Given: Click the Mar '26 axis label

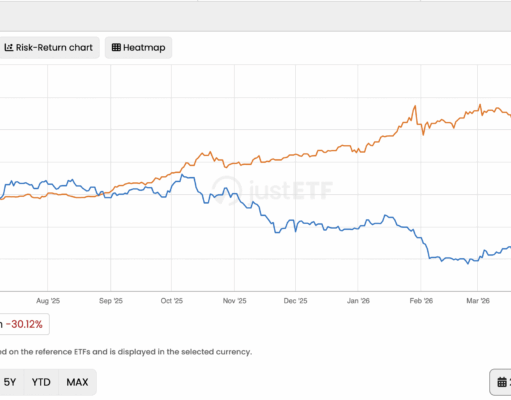Looking at the screenshot, I should (478, 301).
